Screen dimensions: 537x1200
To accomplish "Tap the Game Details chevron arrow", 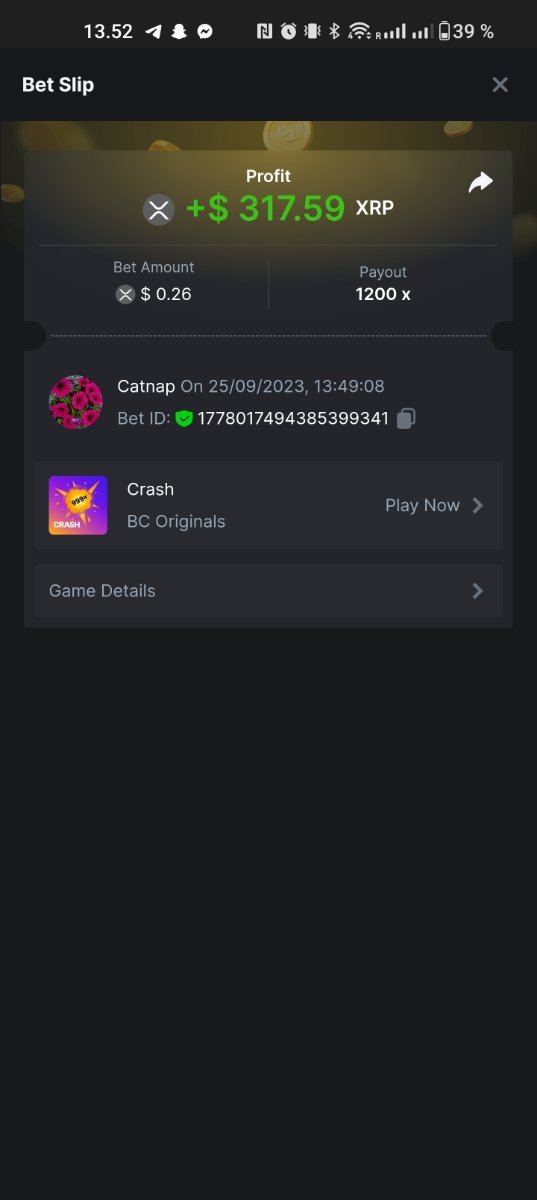I will point(478,591).
